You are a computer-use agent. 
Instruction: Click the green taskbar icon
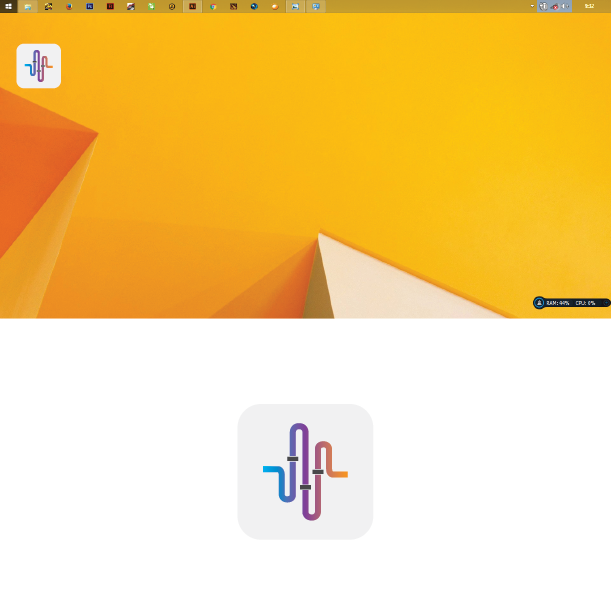(151, 6)
